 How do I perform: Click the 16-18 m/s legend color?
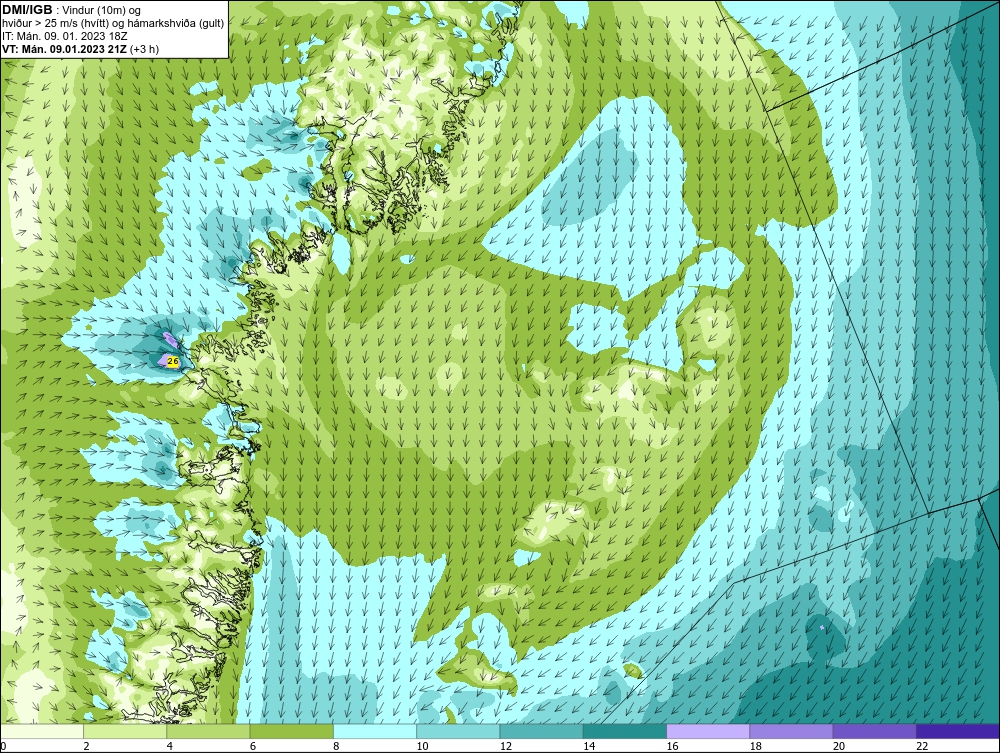(708, 731)
